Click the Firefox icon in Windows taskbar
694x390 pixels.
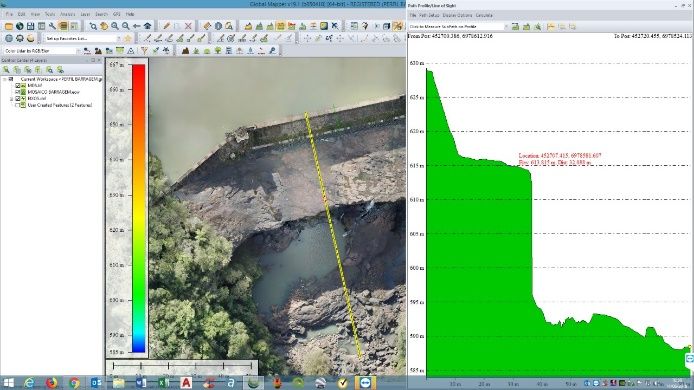pos(51,382)
